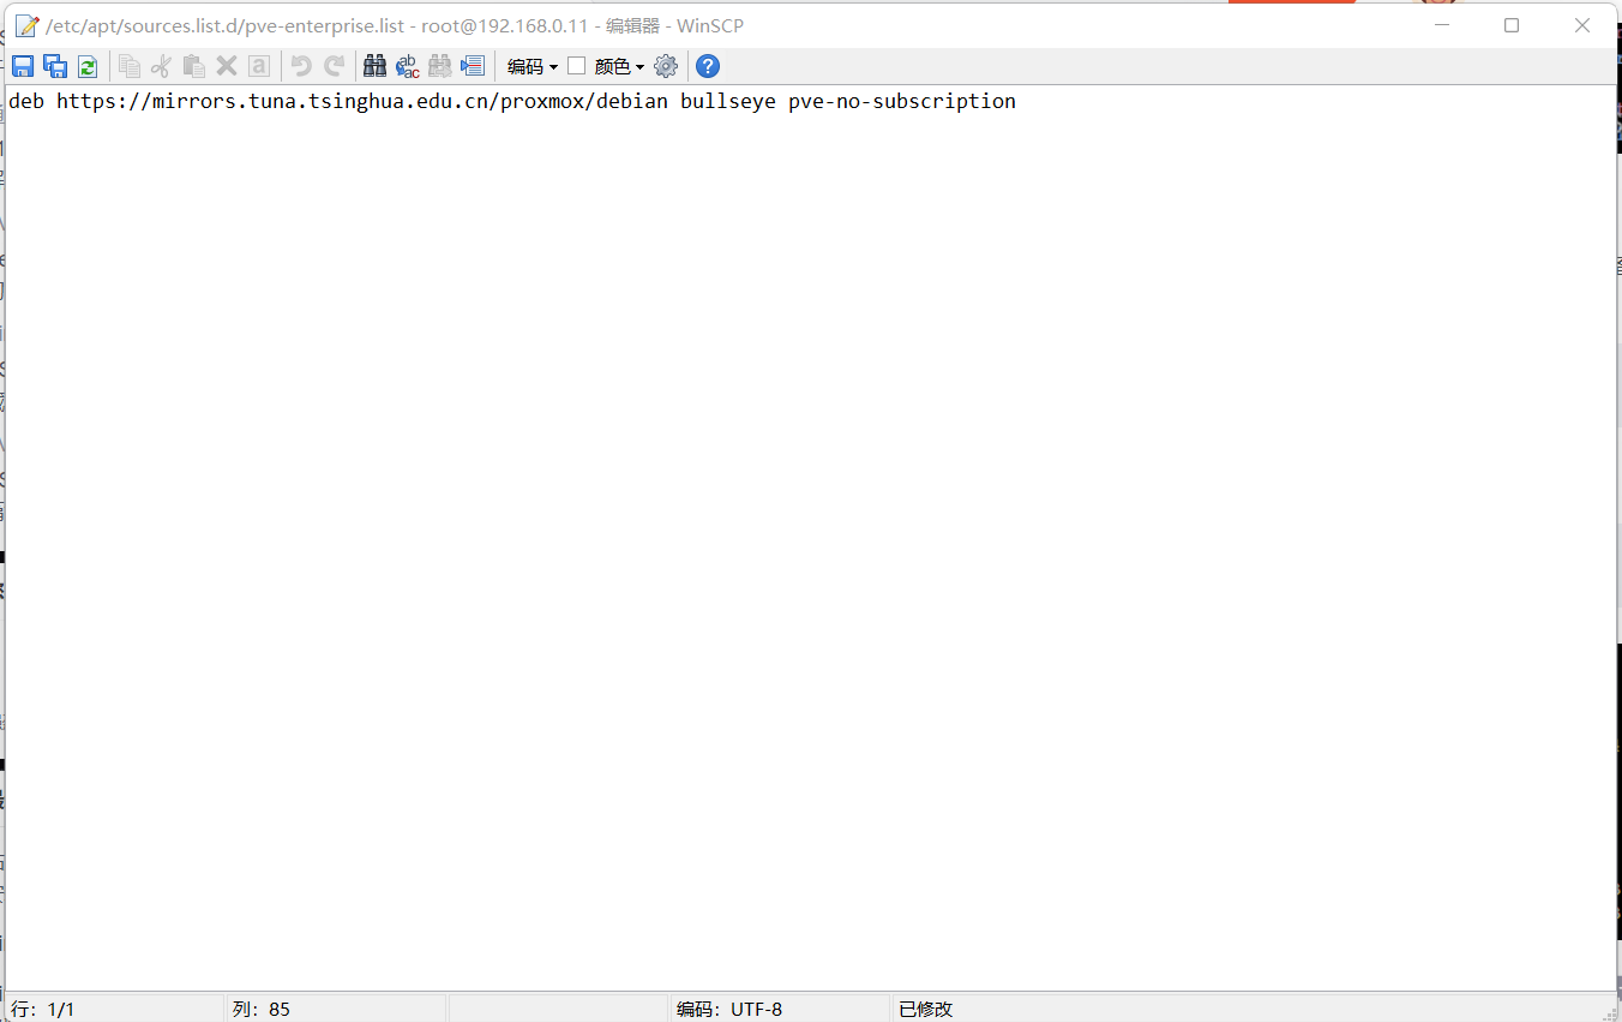Click the Save file icon
This screenshot has width=1622, height=1022.
pos(23,66)
